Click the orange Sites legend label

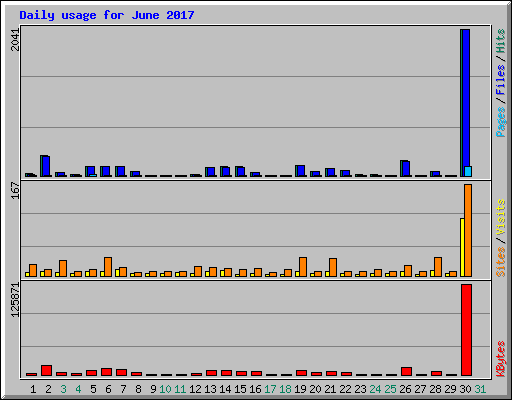[500, 262]
